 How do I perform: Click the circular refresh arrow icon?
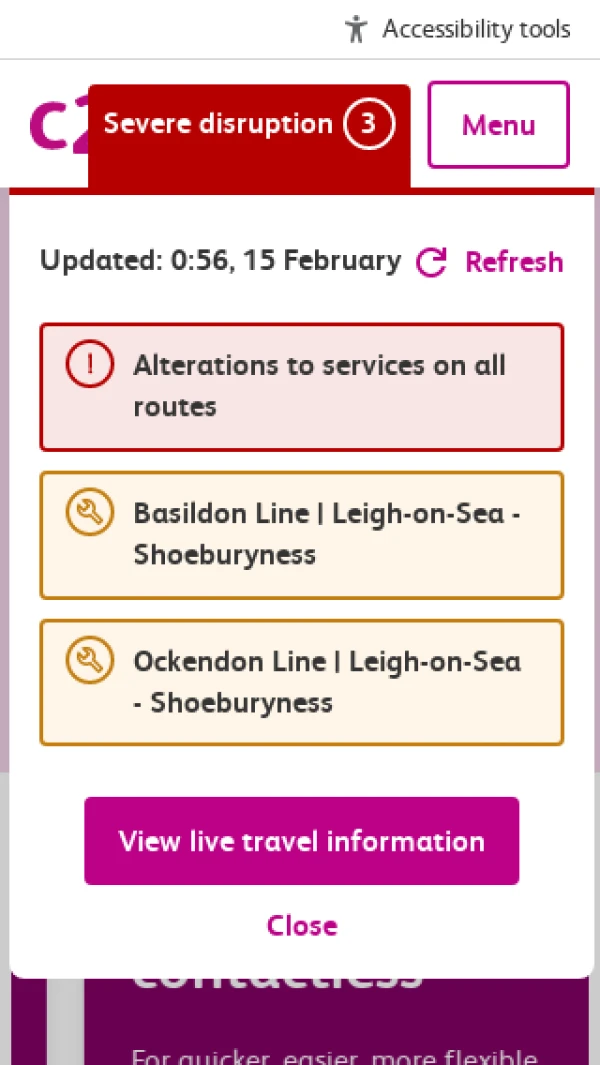click(431, 262)
